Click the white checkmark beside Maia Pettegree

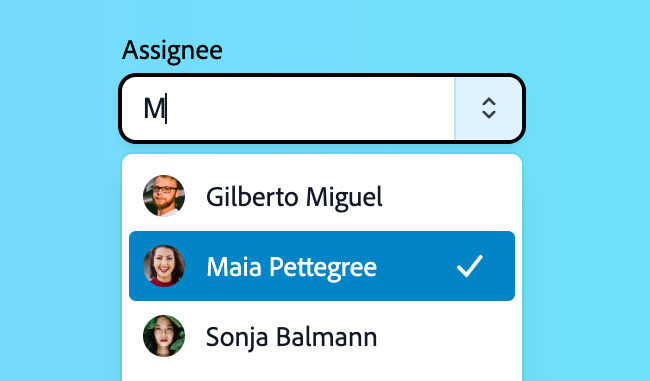(470, 266)
